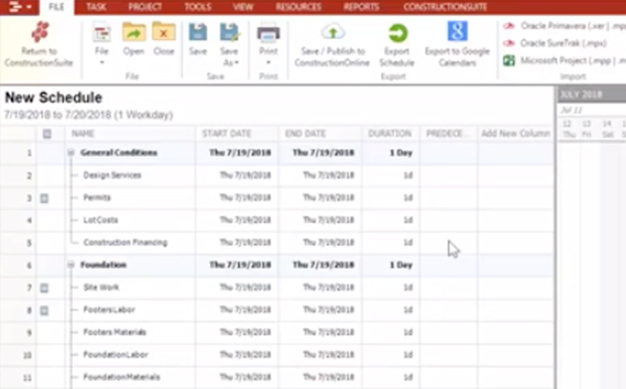Click the note icon on FootersLabor row
Viewport: 626px width, 389px height.
click(x=44, y=310)
